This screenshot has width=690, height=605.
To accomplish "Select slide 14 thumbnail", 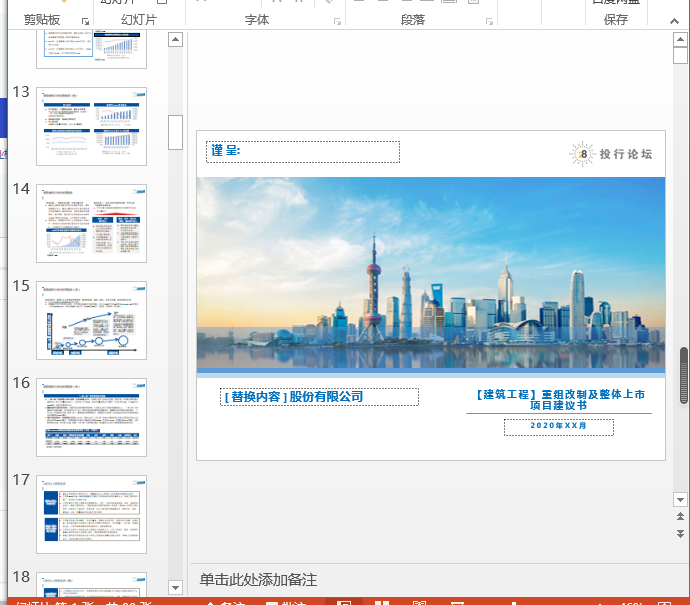I will [x=92, y=224].
